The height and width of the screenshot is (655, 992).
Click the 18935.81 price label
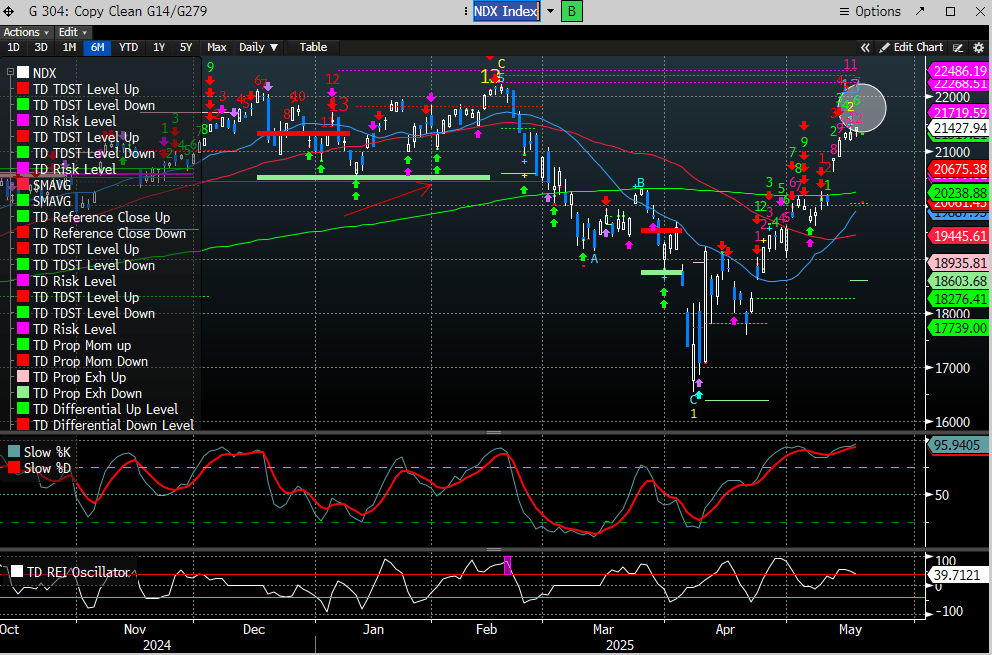pyautogui.click(x=960, y=263)
